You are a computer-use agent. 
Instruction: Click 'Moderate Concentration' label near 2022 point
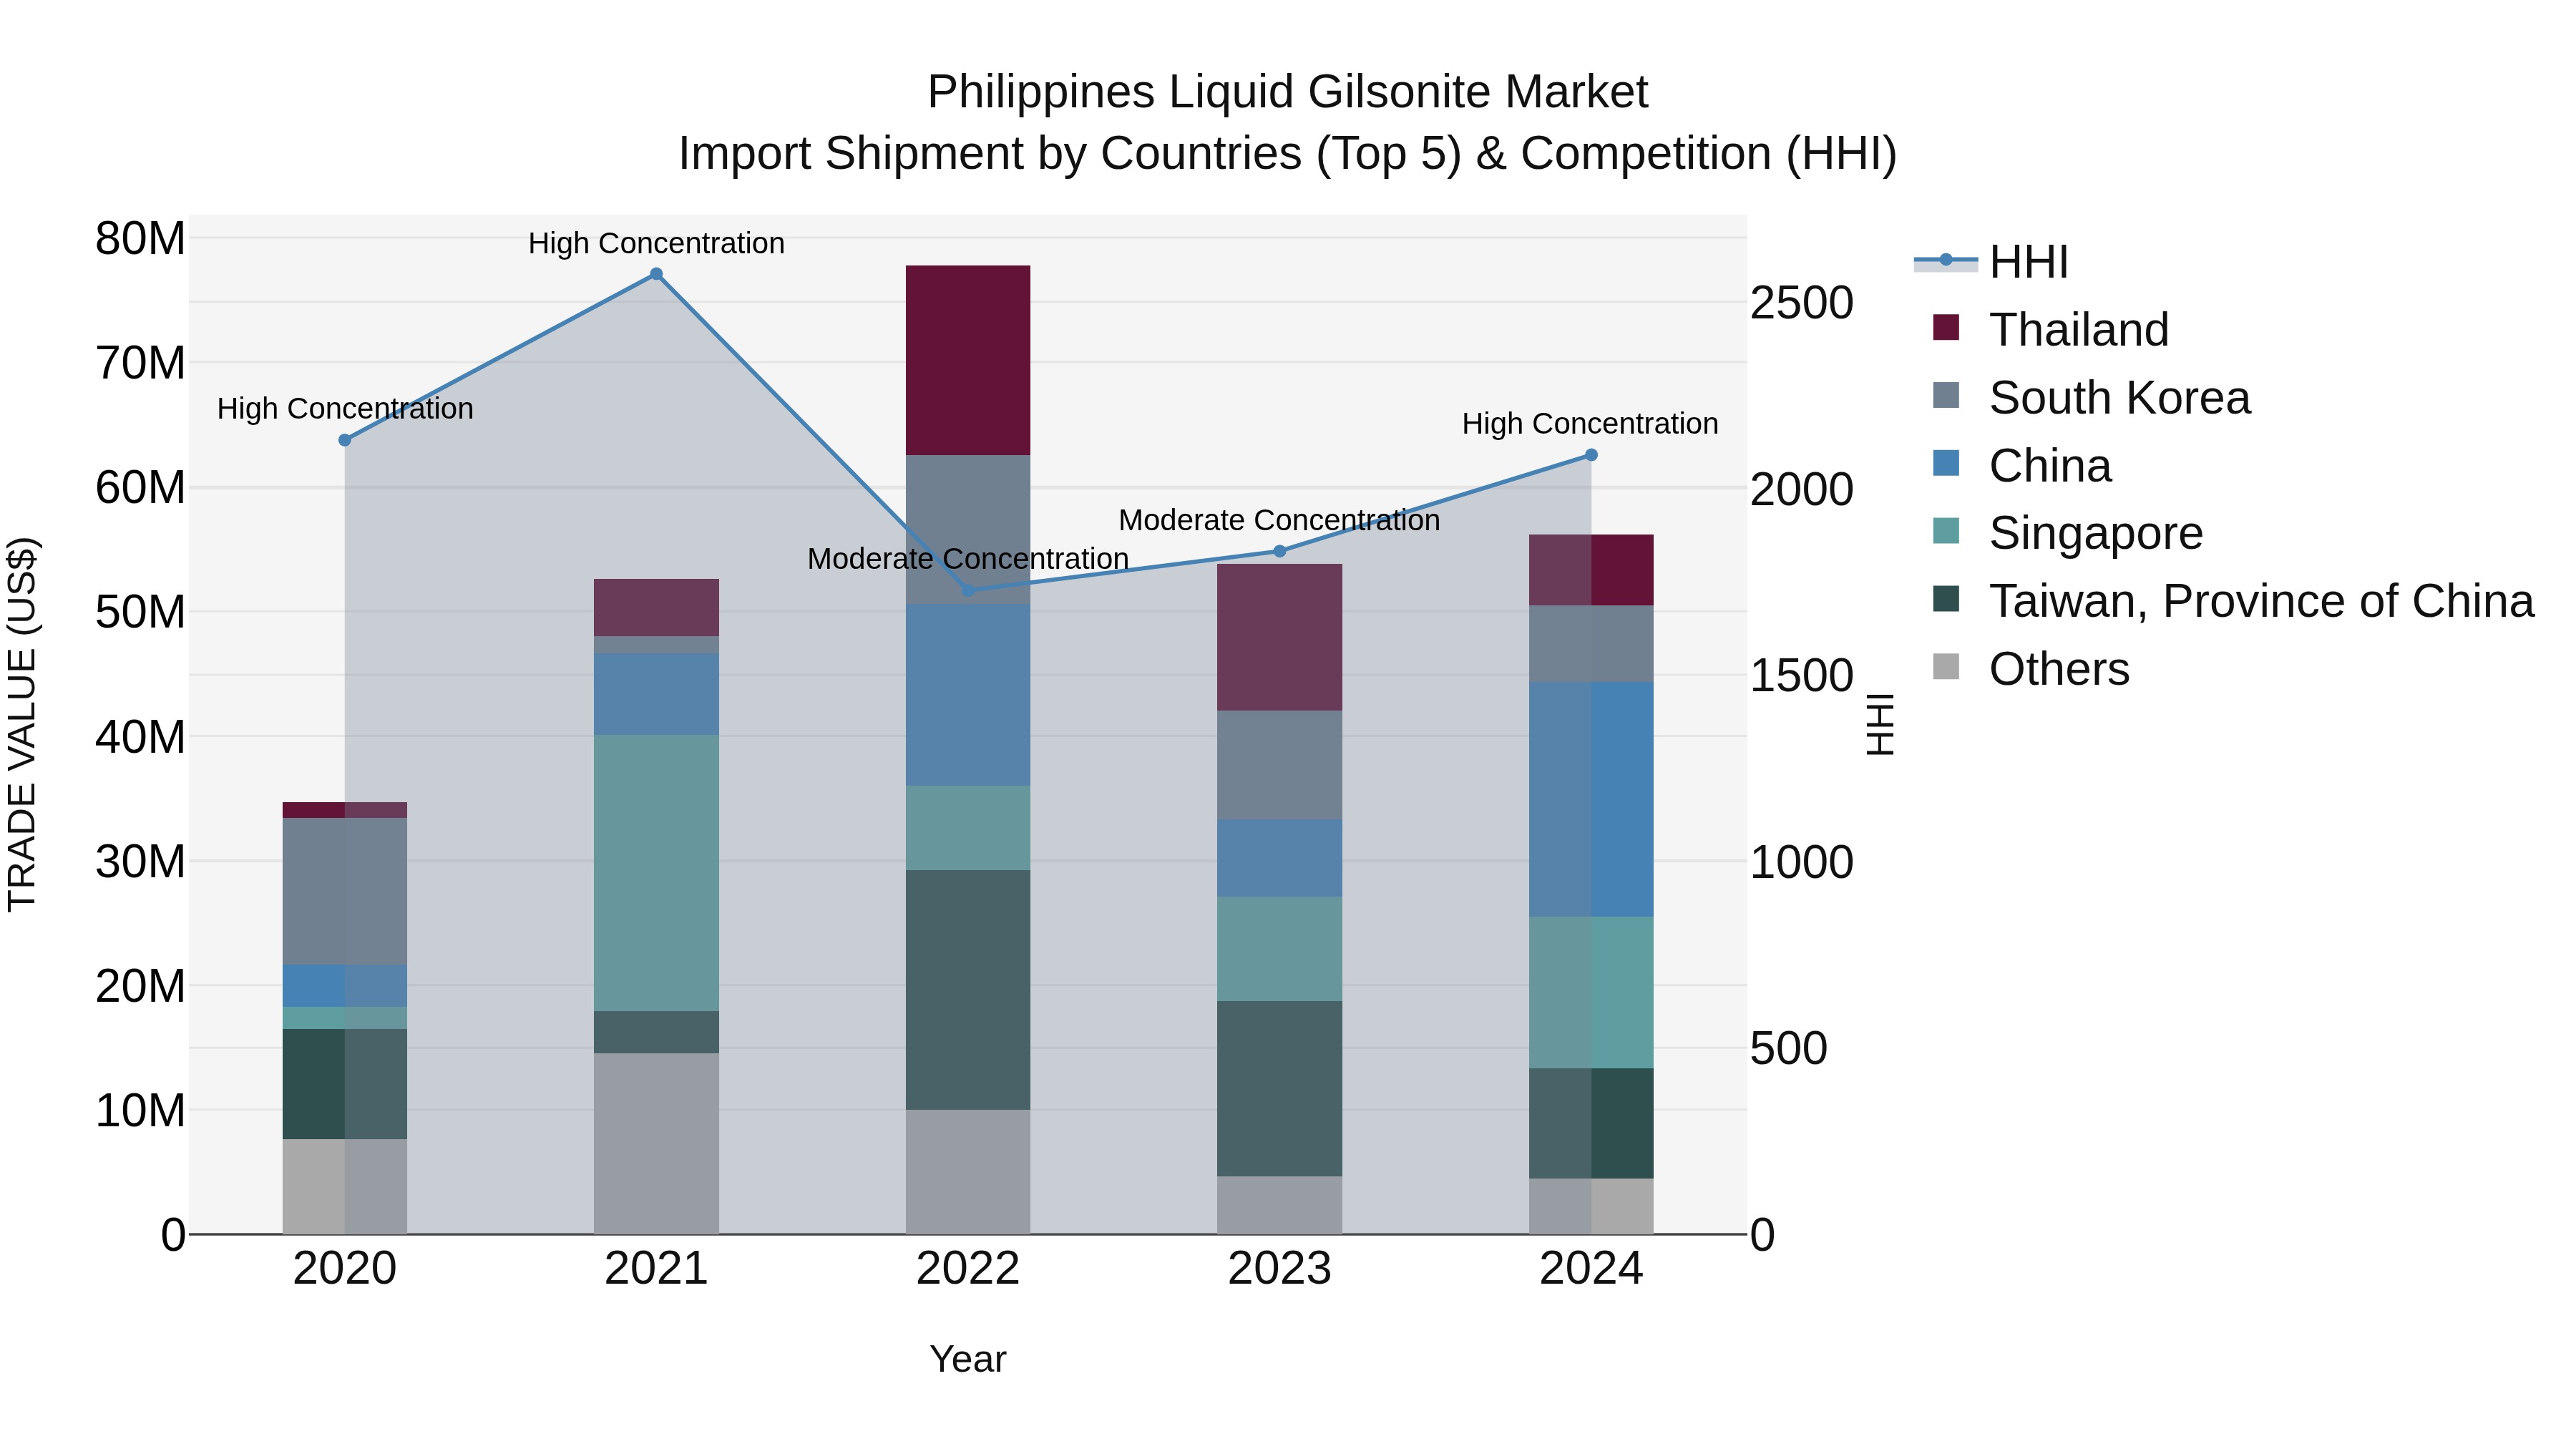coord(968,559)
